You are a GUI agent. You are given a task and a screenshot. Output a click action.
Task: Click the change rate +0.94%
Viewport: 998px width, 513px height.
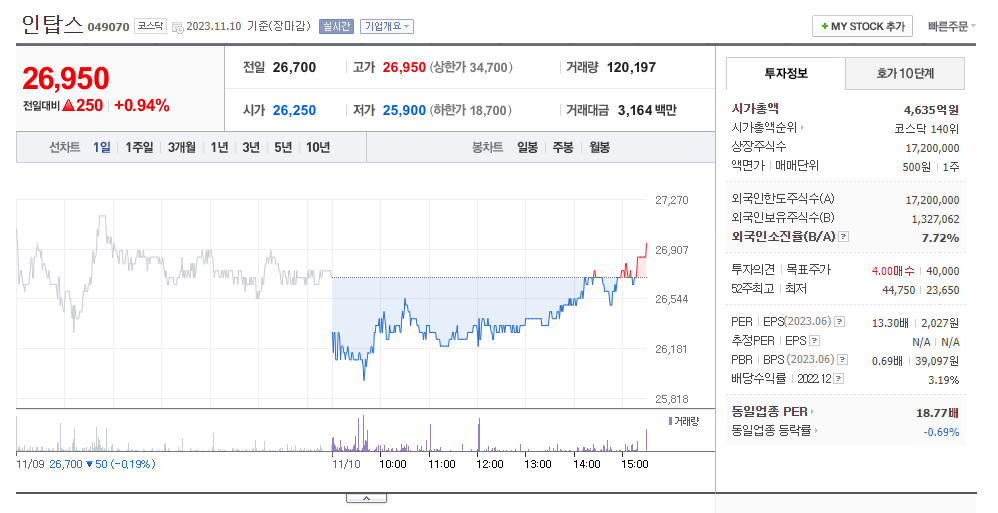pyautogui.click(x=141, y=106)
